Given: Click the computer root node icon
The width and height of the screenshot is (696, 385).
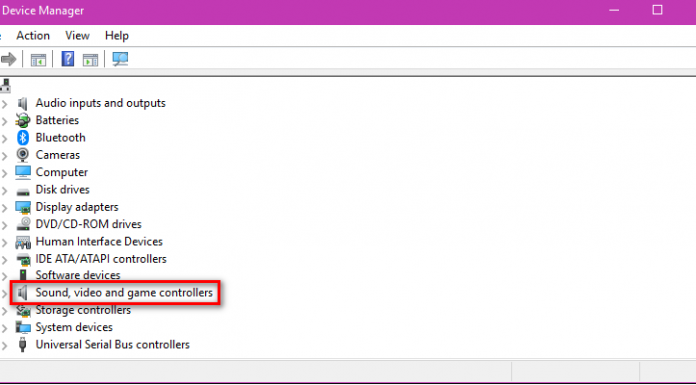Looking at the screenshot, I should (x=5, y=85).
